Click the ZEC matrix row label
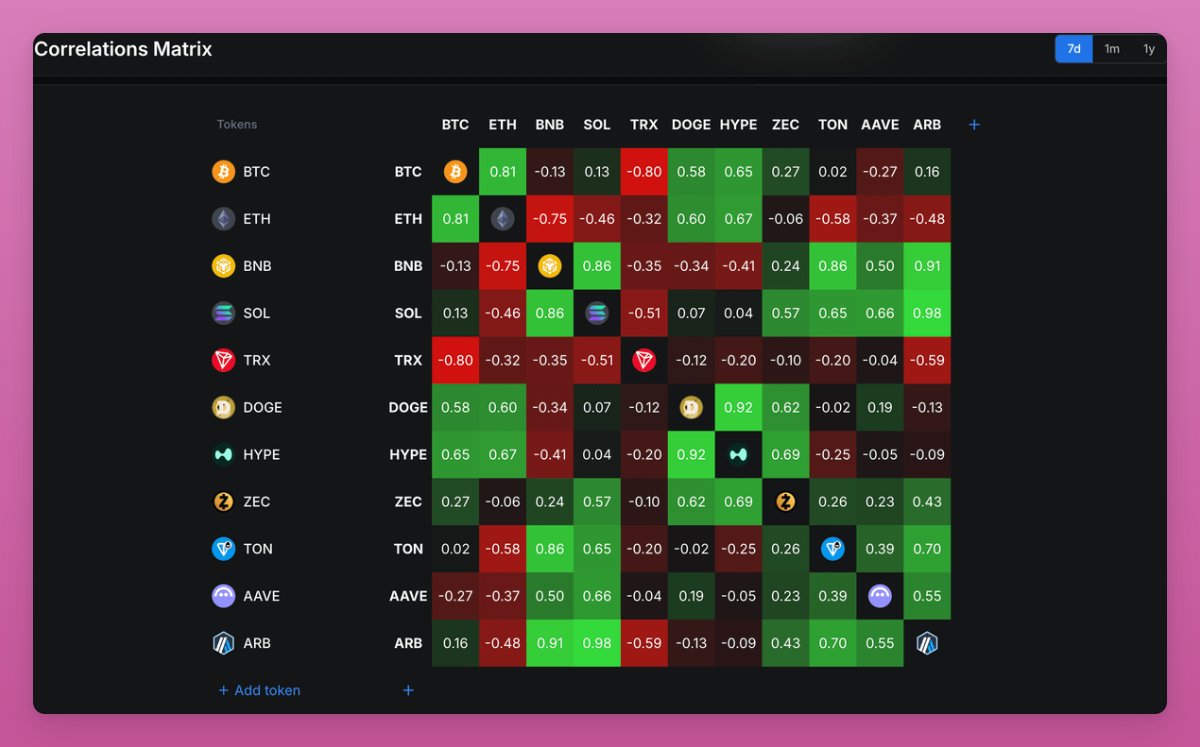 coord(408,502)
